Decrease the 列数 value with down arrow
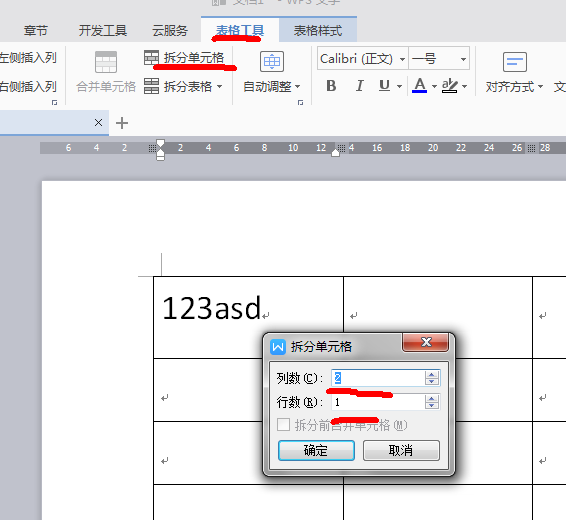The height and width of the screenshot is (520, 566). click(432, 382)
